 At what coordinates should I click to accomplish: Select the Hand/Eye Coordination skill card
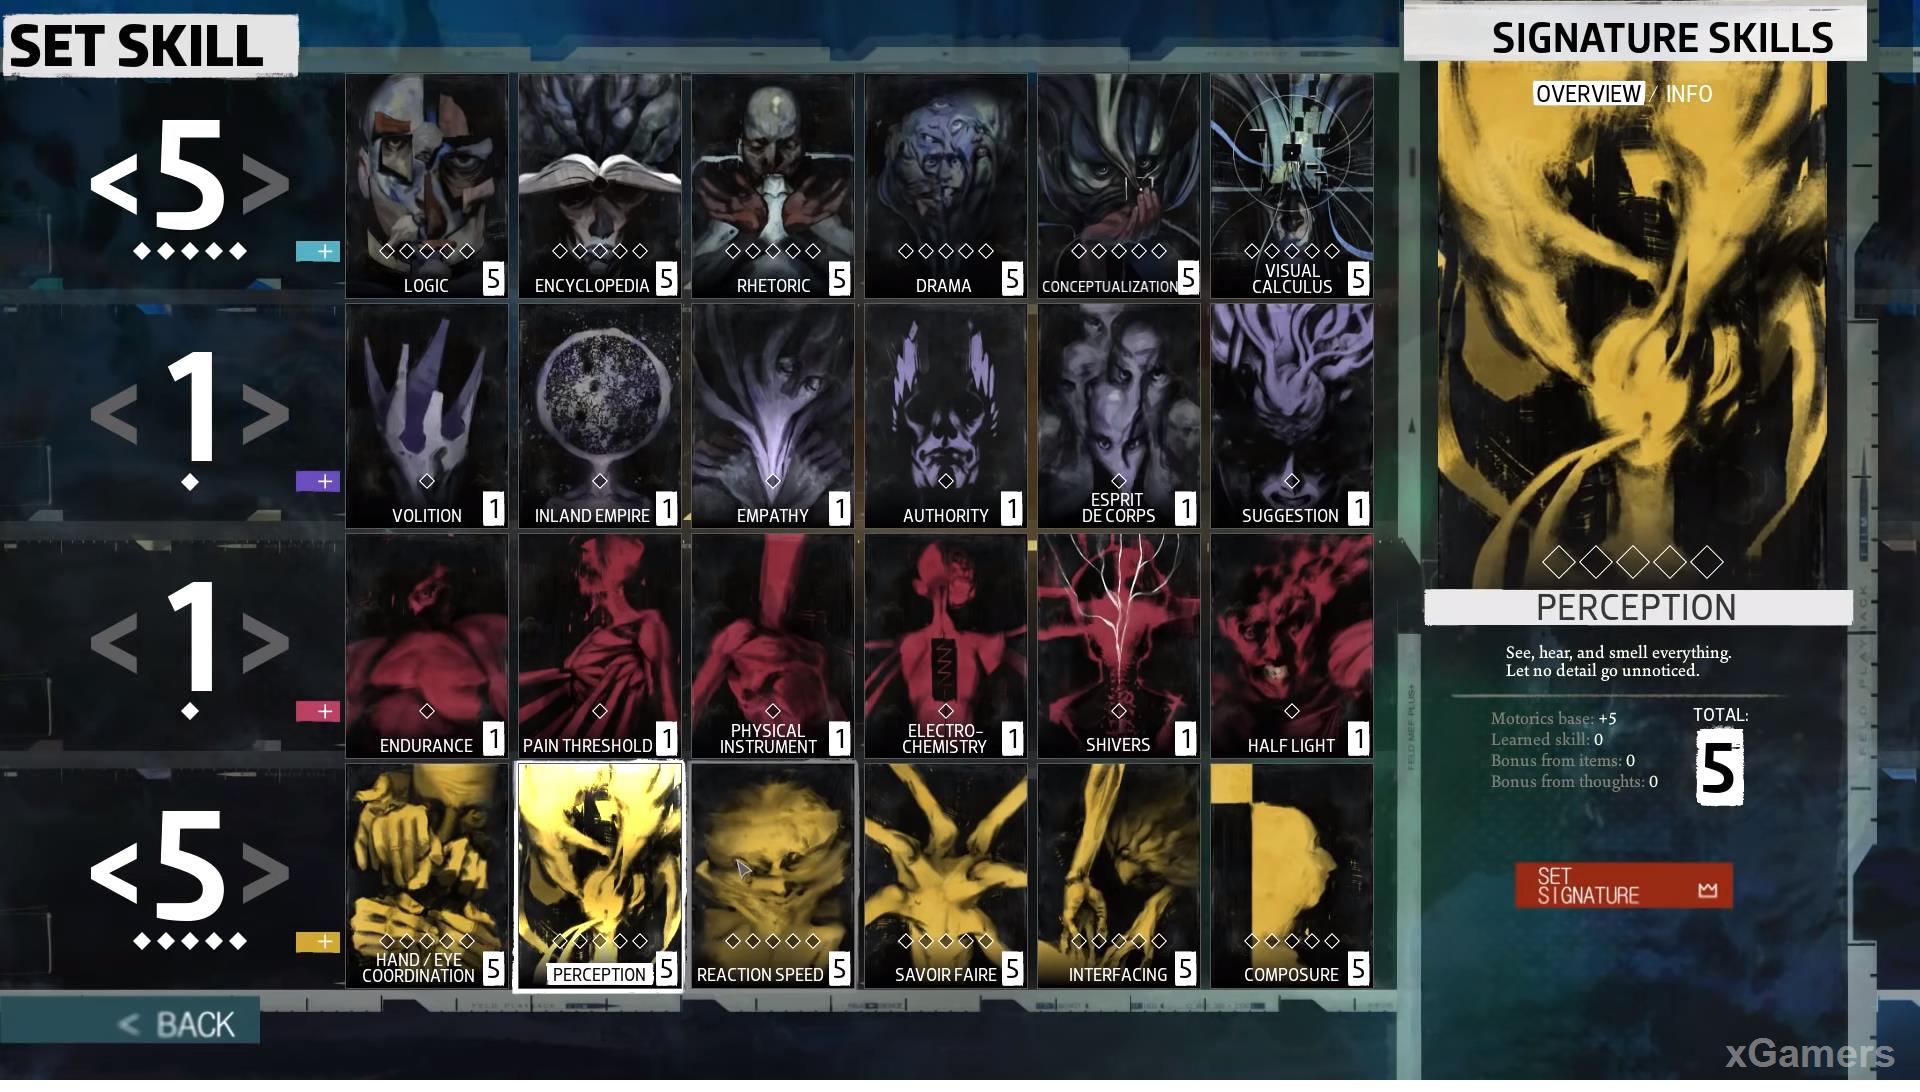pos(427,876)
